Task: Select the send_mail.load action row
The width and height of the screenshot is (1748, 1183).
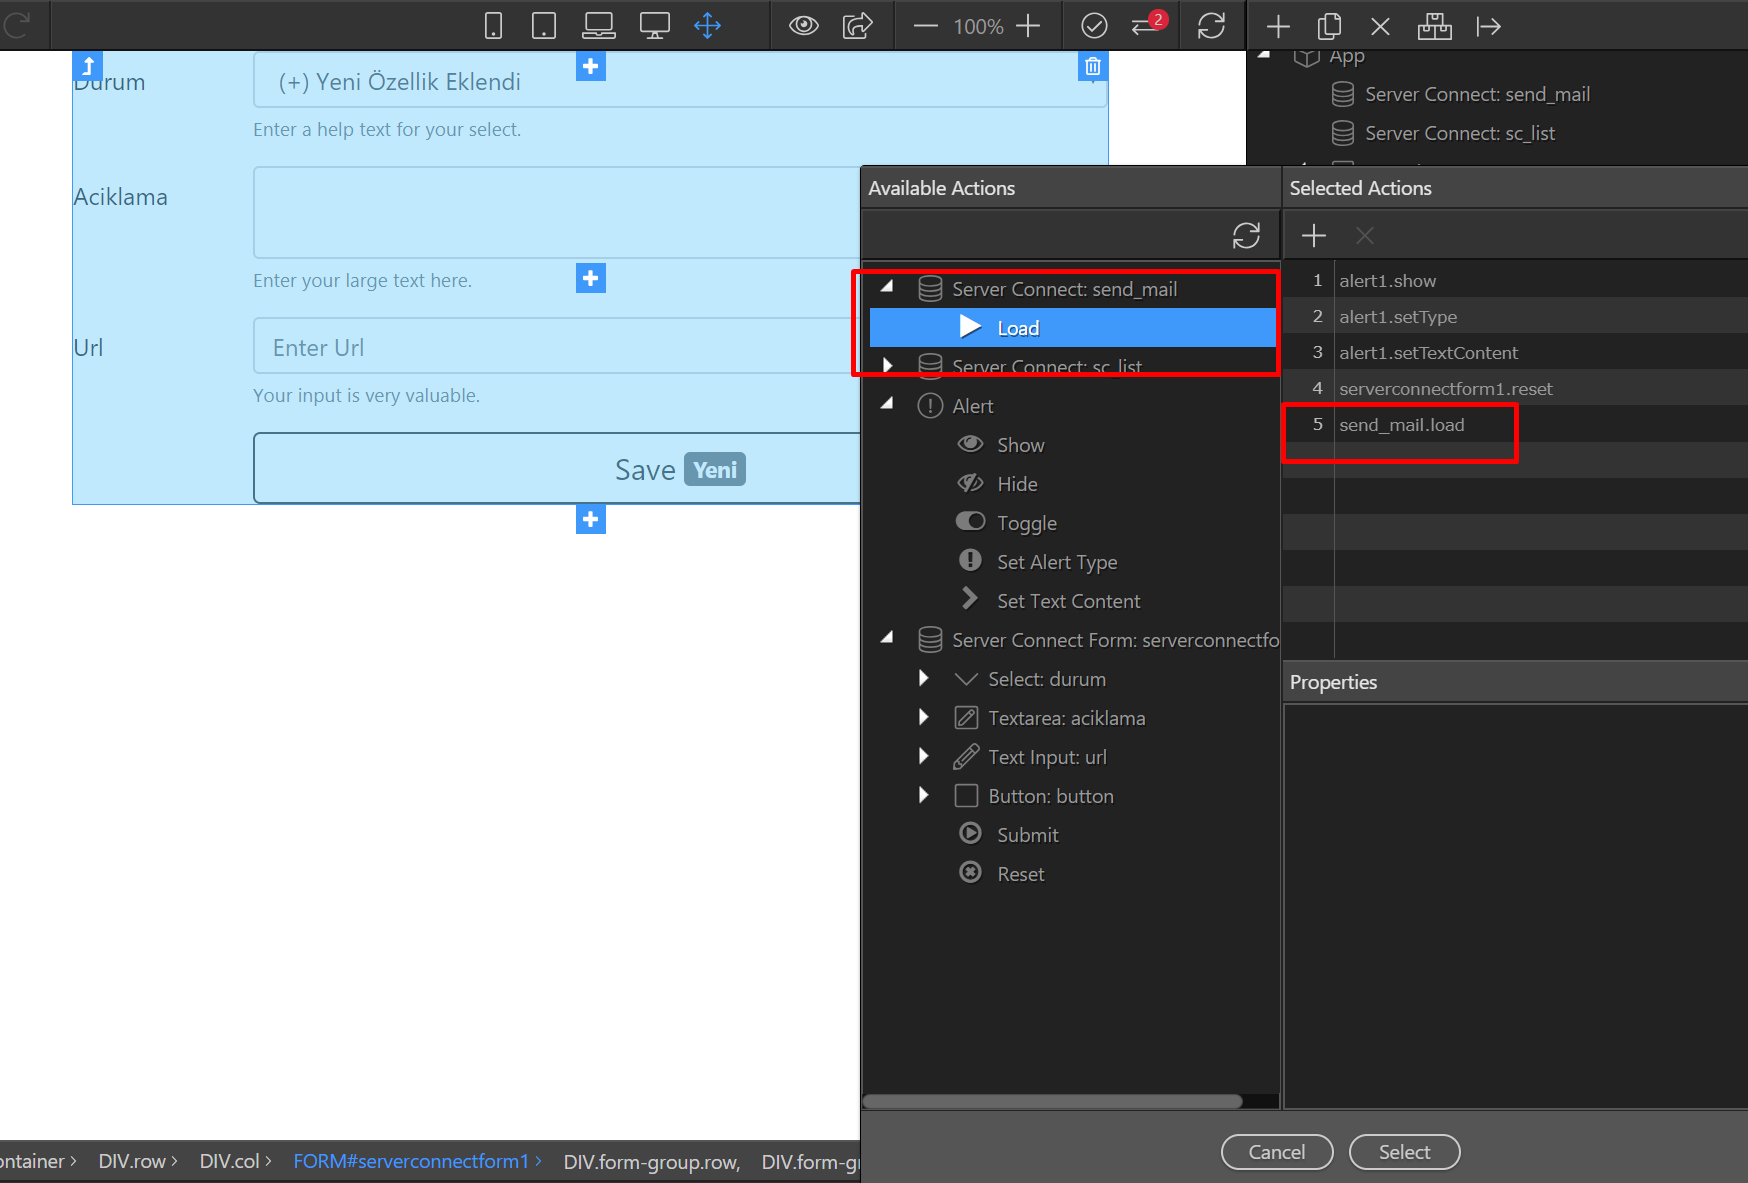Action: [x=1514, y=424]
